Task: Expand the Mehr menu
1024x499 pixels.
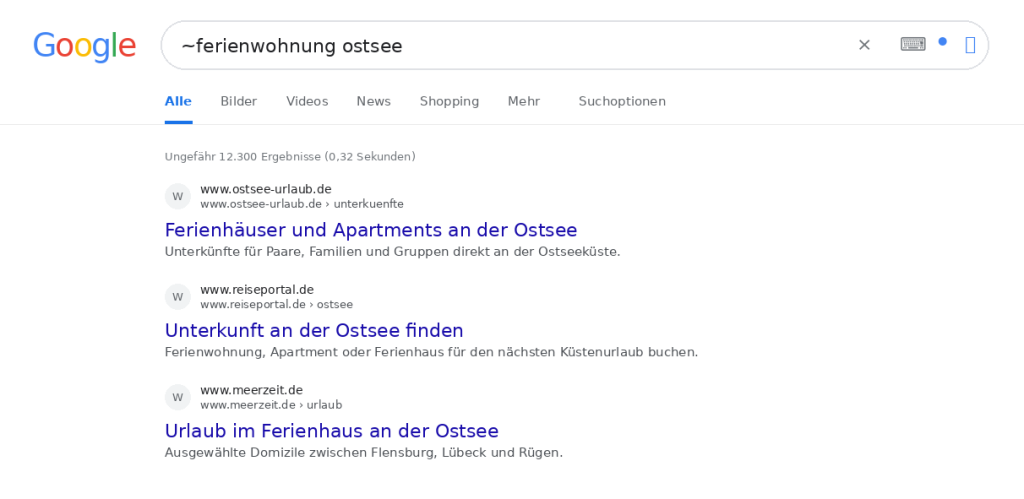Action: 524,101
